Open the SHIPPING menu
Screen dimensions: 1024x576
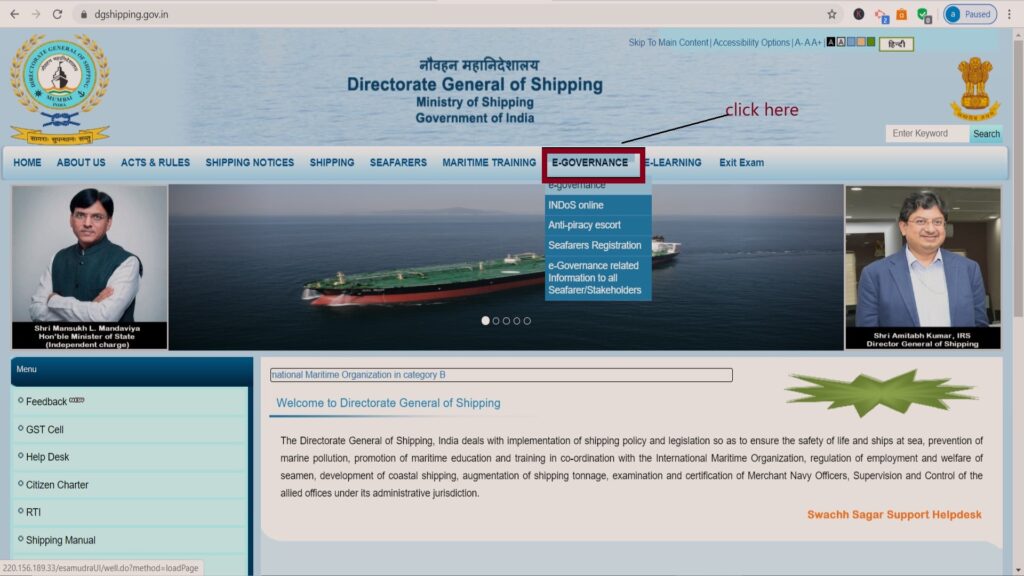(332, 163)
